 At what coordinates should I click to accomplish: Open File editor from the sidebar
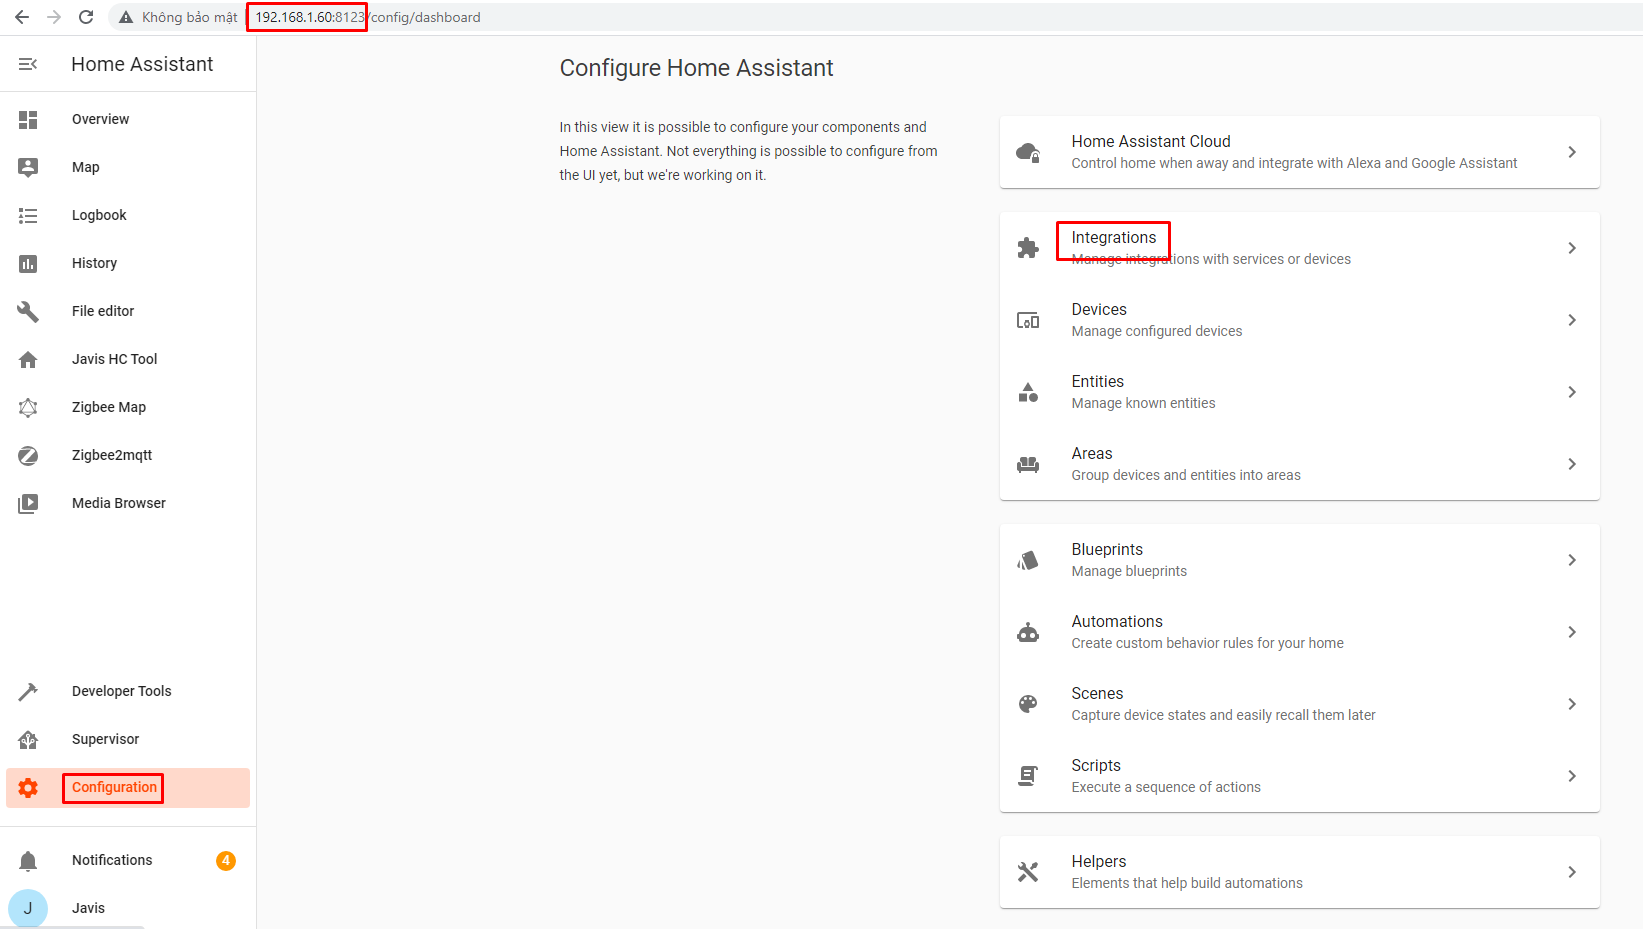[x=128, y=311]
